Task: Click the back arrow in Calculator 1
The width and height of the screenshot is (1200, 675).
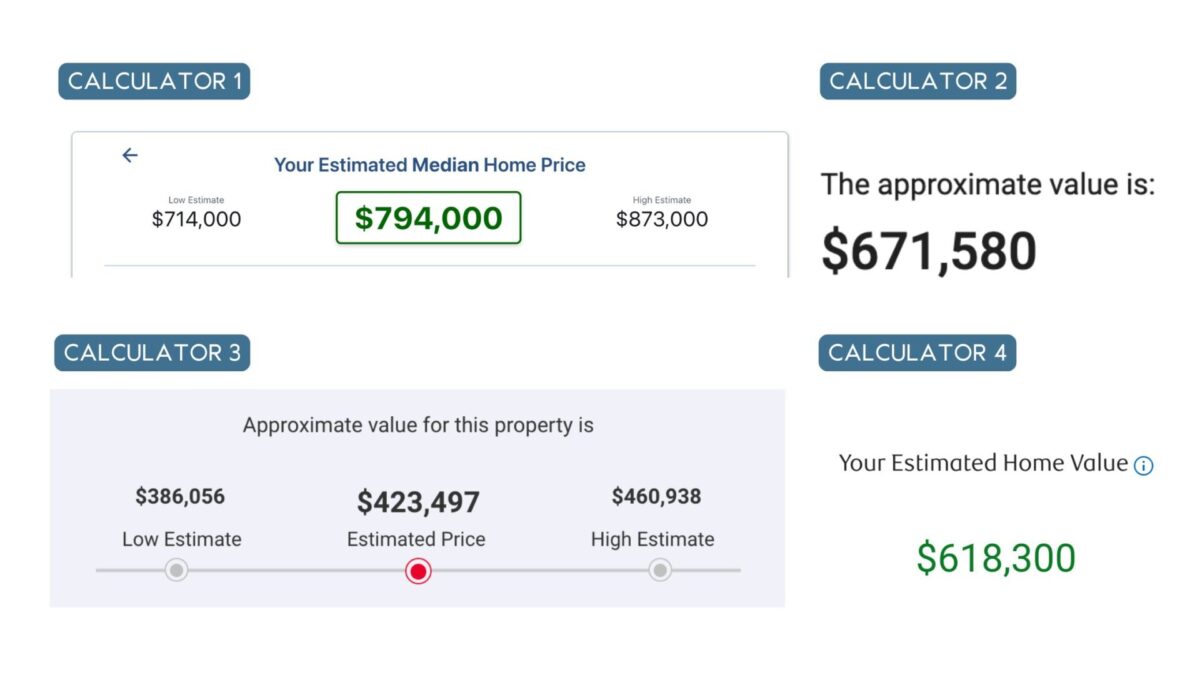Action: point(129,155)
